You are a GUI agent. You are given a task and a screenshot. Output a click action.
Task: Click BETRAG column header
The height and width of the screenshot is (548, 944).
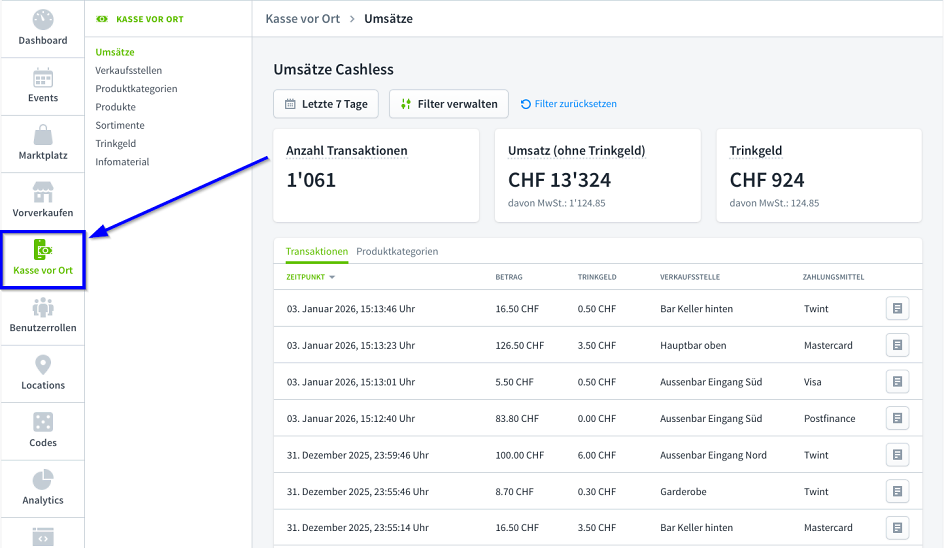[x=509, y=277]
